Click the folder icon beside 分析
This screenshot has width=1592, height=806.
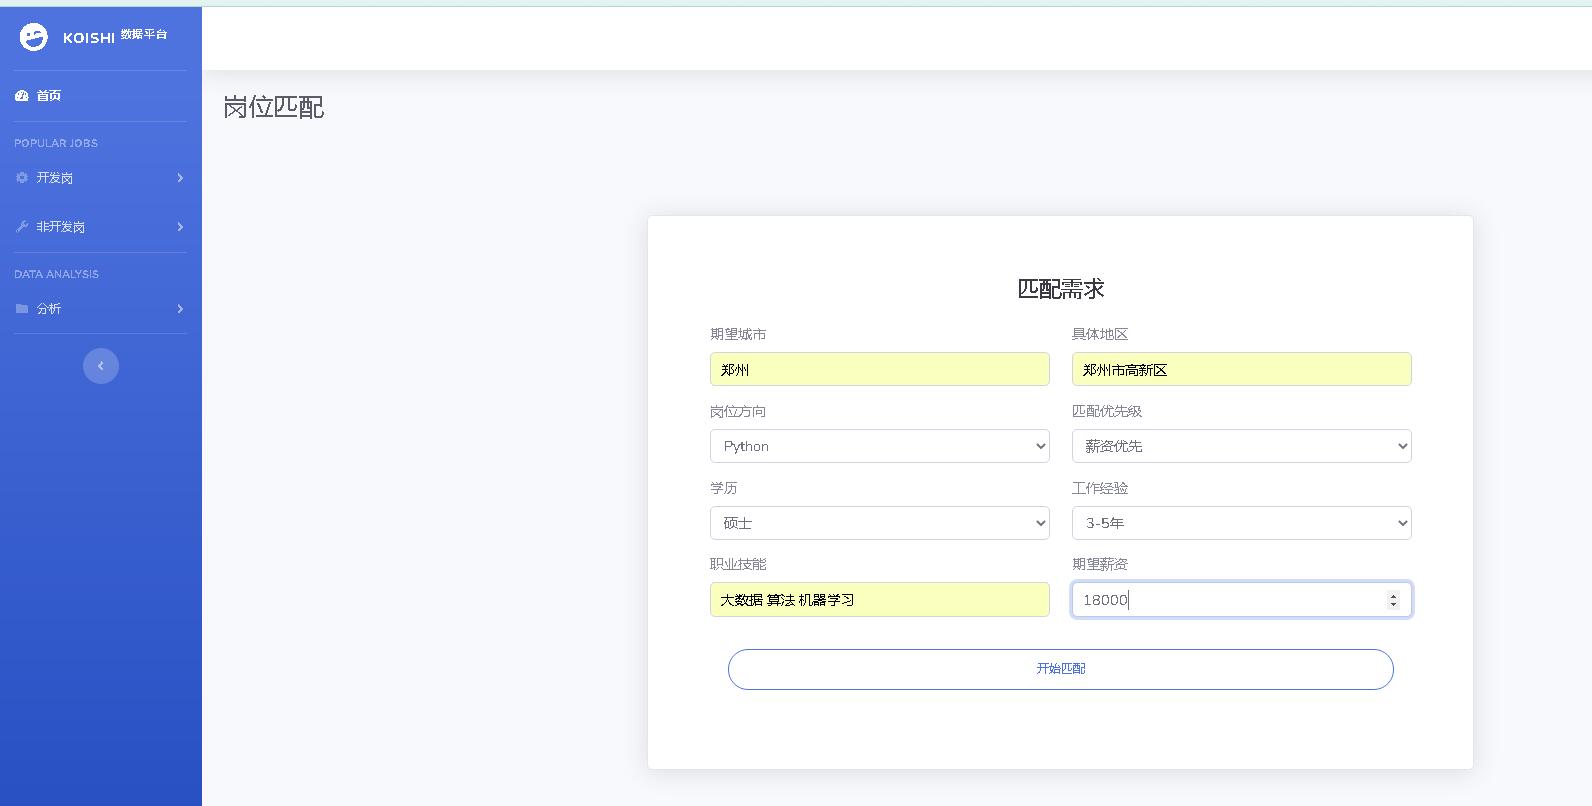[x=22, y=309]
